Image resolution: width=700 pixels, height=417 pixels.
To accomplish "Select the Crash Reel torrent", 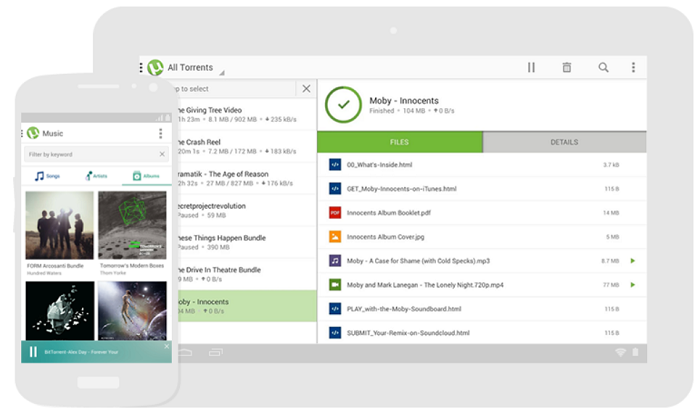I will pyautogui.click(x=246, y=146).
